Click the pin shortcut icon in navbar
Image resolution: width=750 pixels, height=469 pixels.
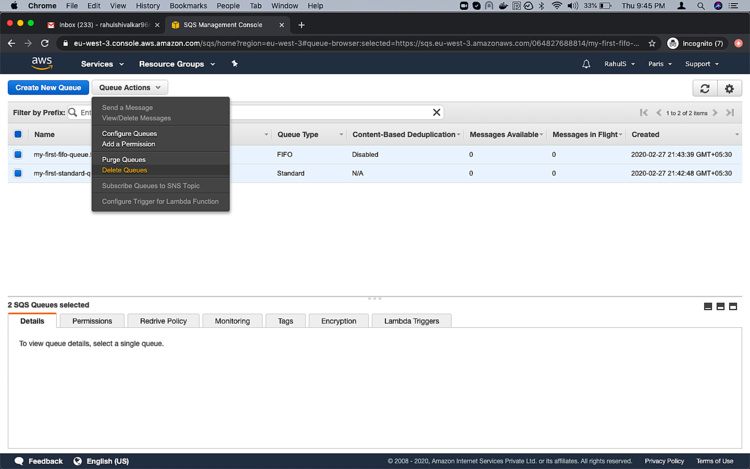(235, 64)
